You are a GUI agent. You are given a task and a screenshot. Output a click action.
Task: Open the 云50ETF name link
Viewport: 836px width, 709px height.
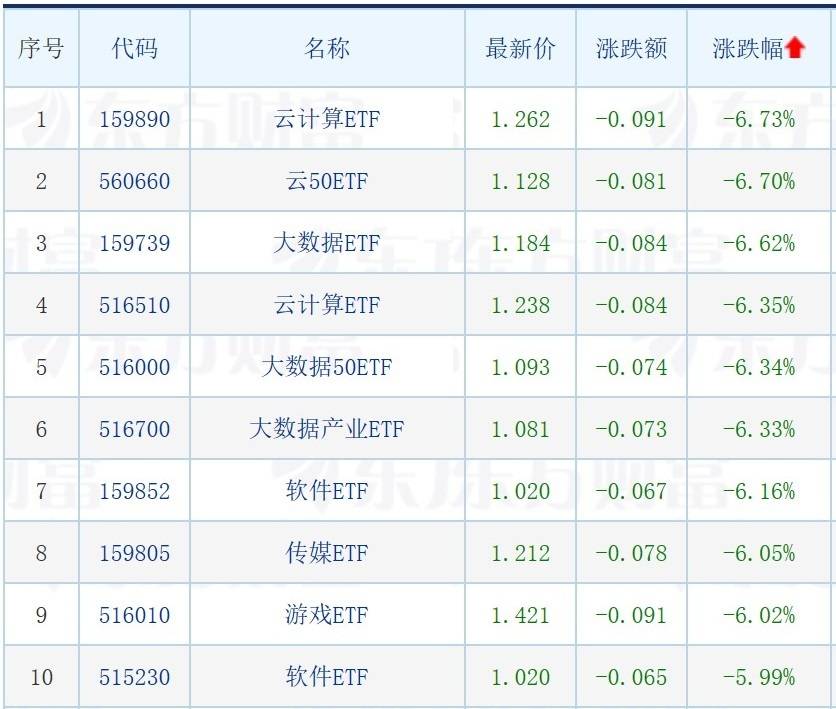327,181
